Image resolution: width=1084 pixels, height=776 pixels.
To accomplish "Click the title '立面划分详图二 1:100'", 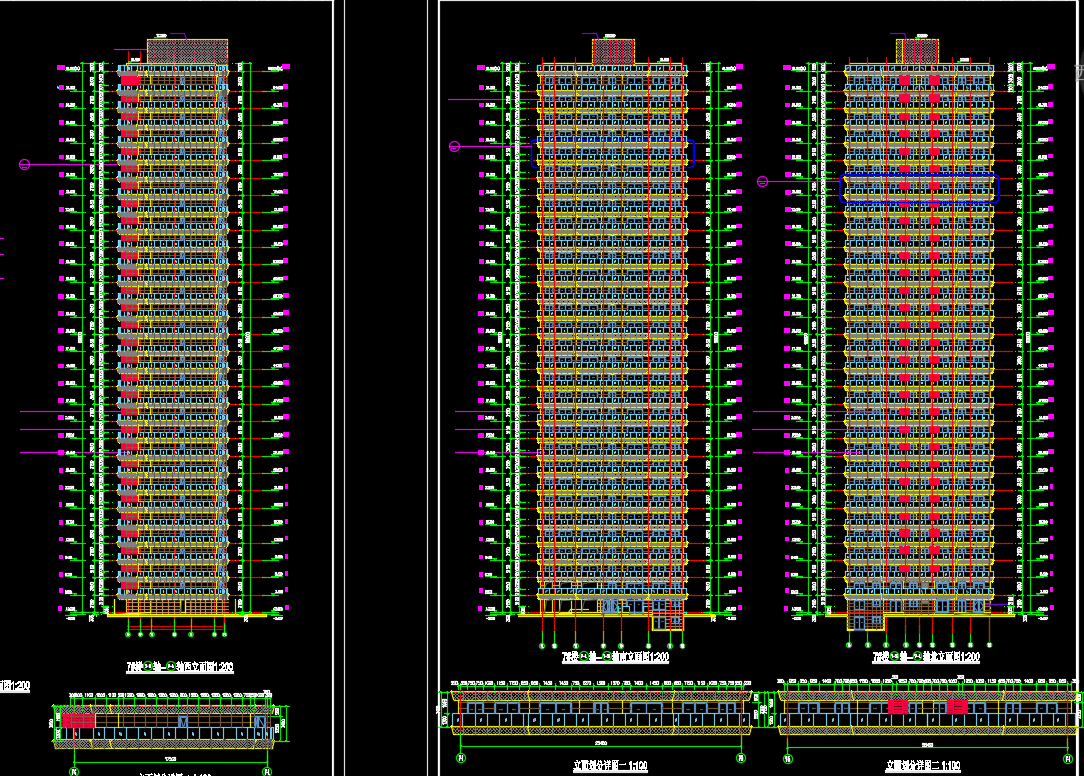I will [923, 766].
